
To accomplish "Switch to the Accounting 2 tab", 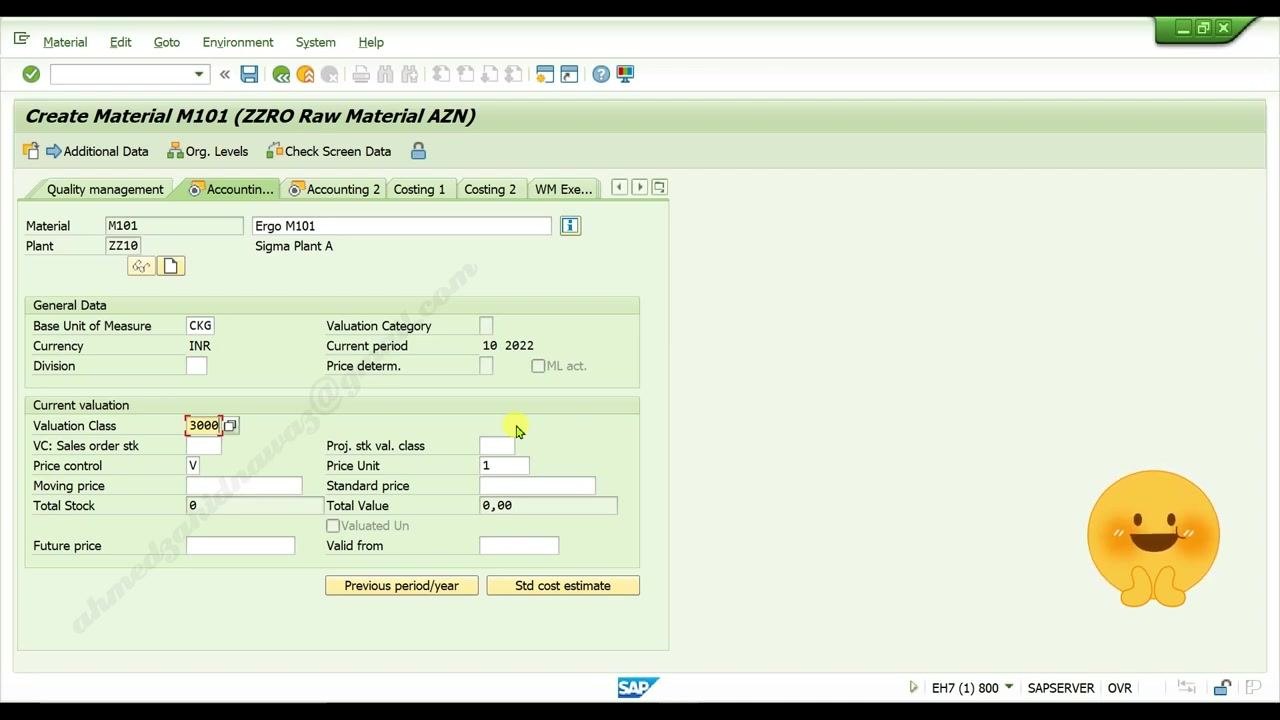I will coord(334,189).
